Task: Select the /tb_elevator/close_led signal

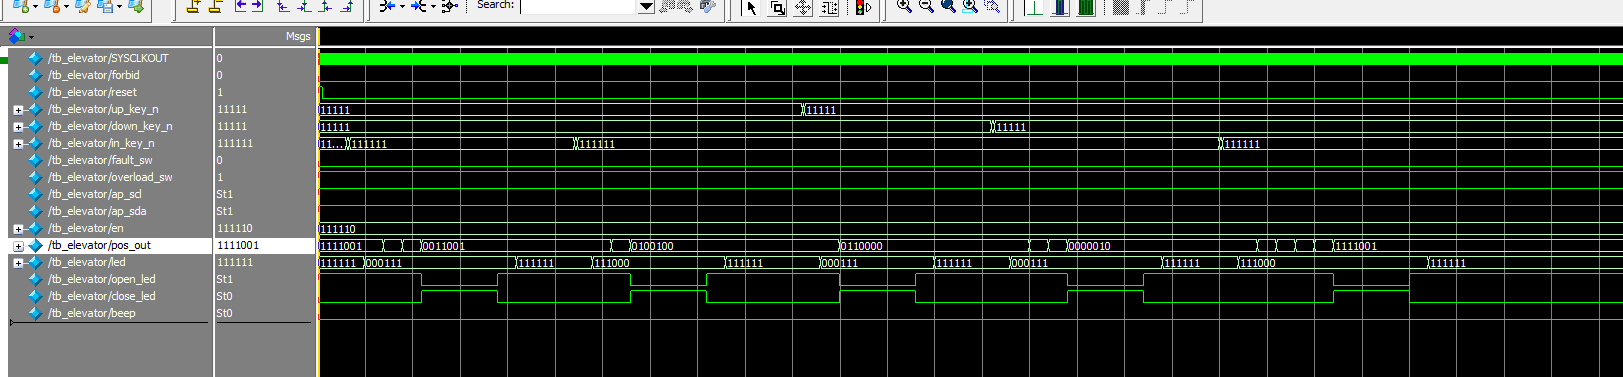Action: pyautogui.click(x=102, y=296)
